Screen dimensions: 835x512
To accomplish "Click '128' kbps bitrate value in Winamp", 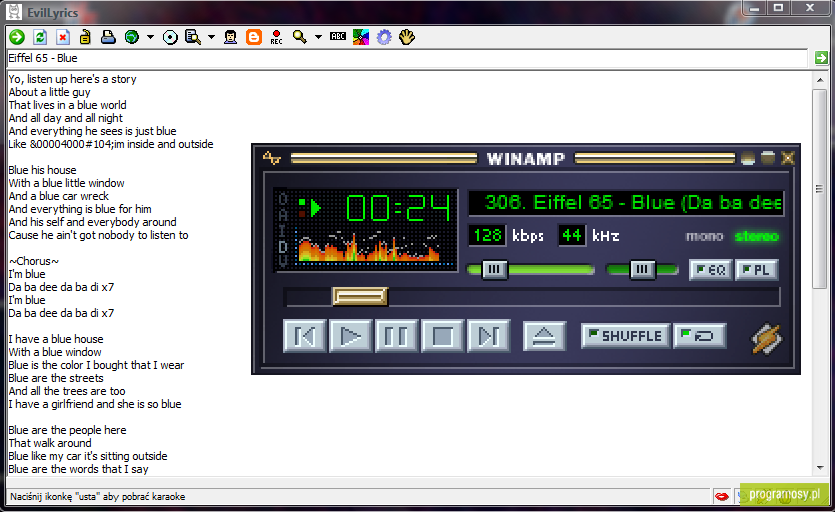I will tap(488, 235).
